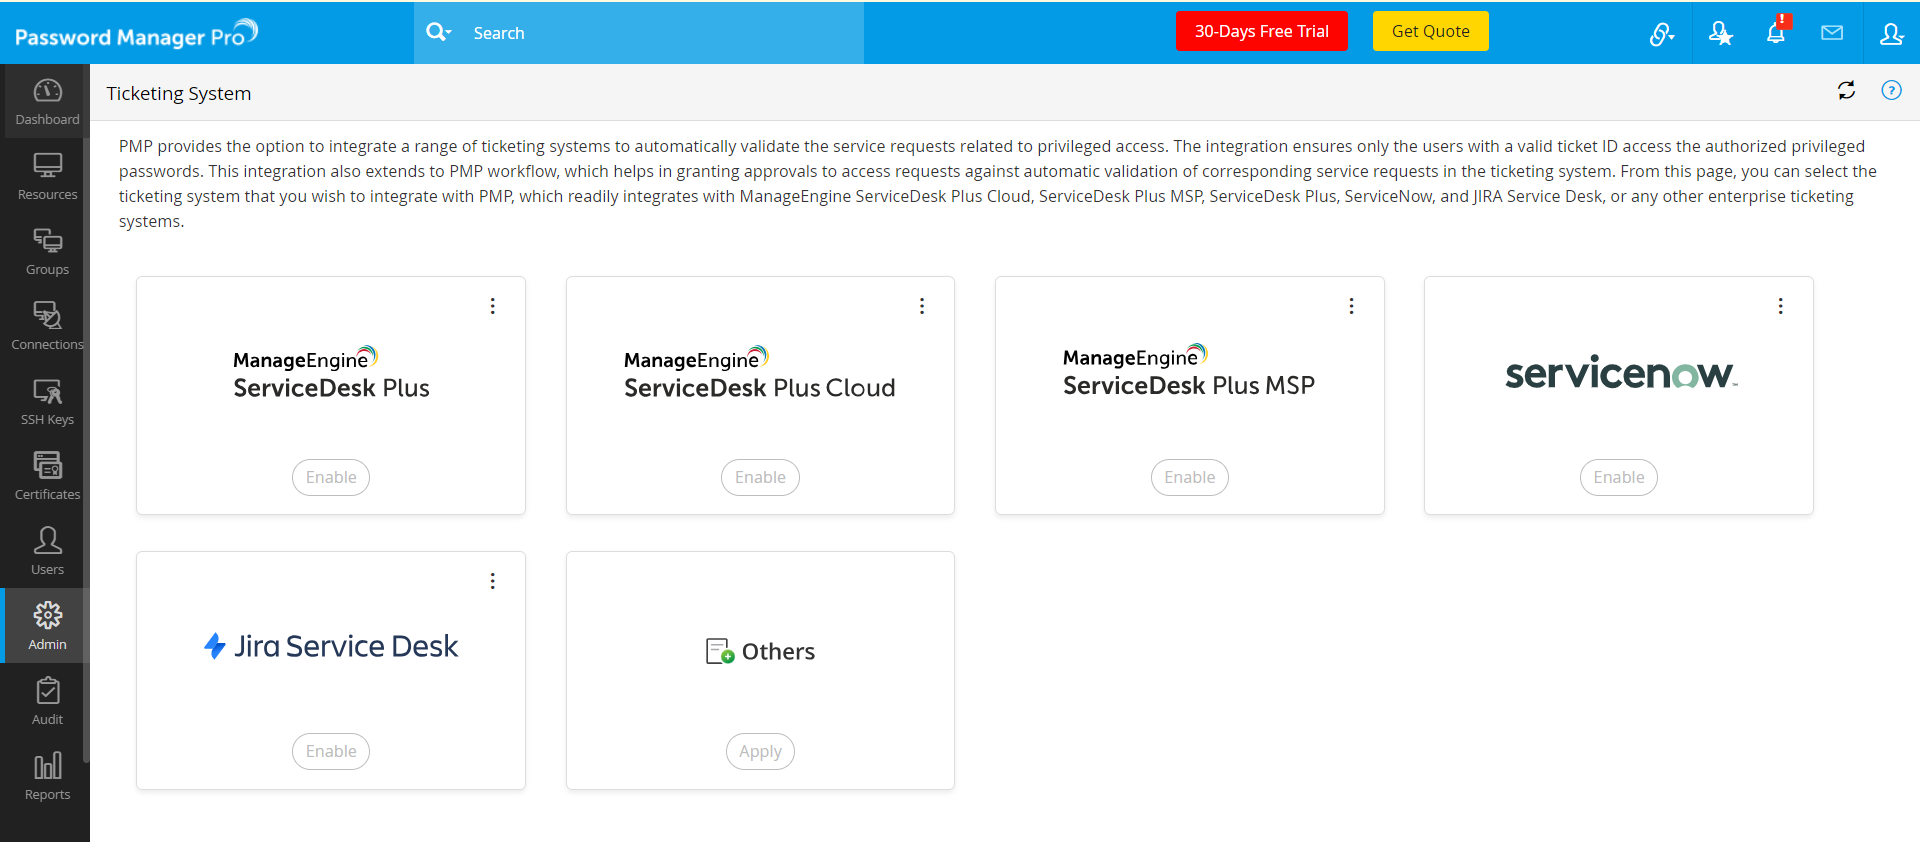Open the SSH Keys section
1920x842 pixels.
[x=47, y=402]
